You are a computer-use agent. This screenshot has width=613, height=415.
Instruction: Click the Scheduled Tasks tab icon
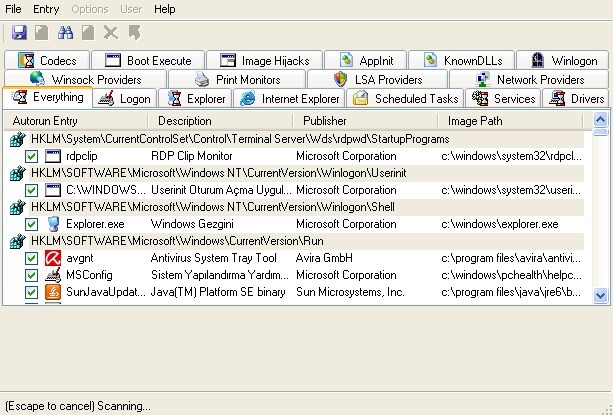(x=360, y=98)
